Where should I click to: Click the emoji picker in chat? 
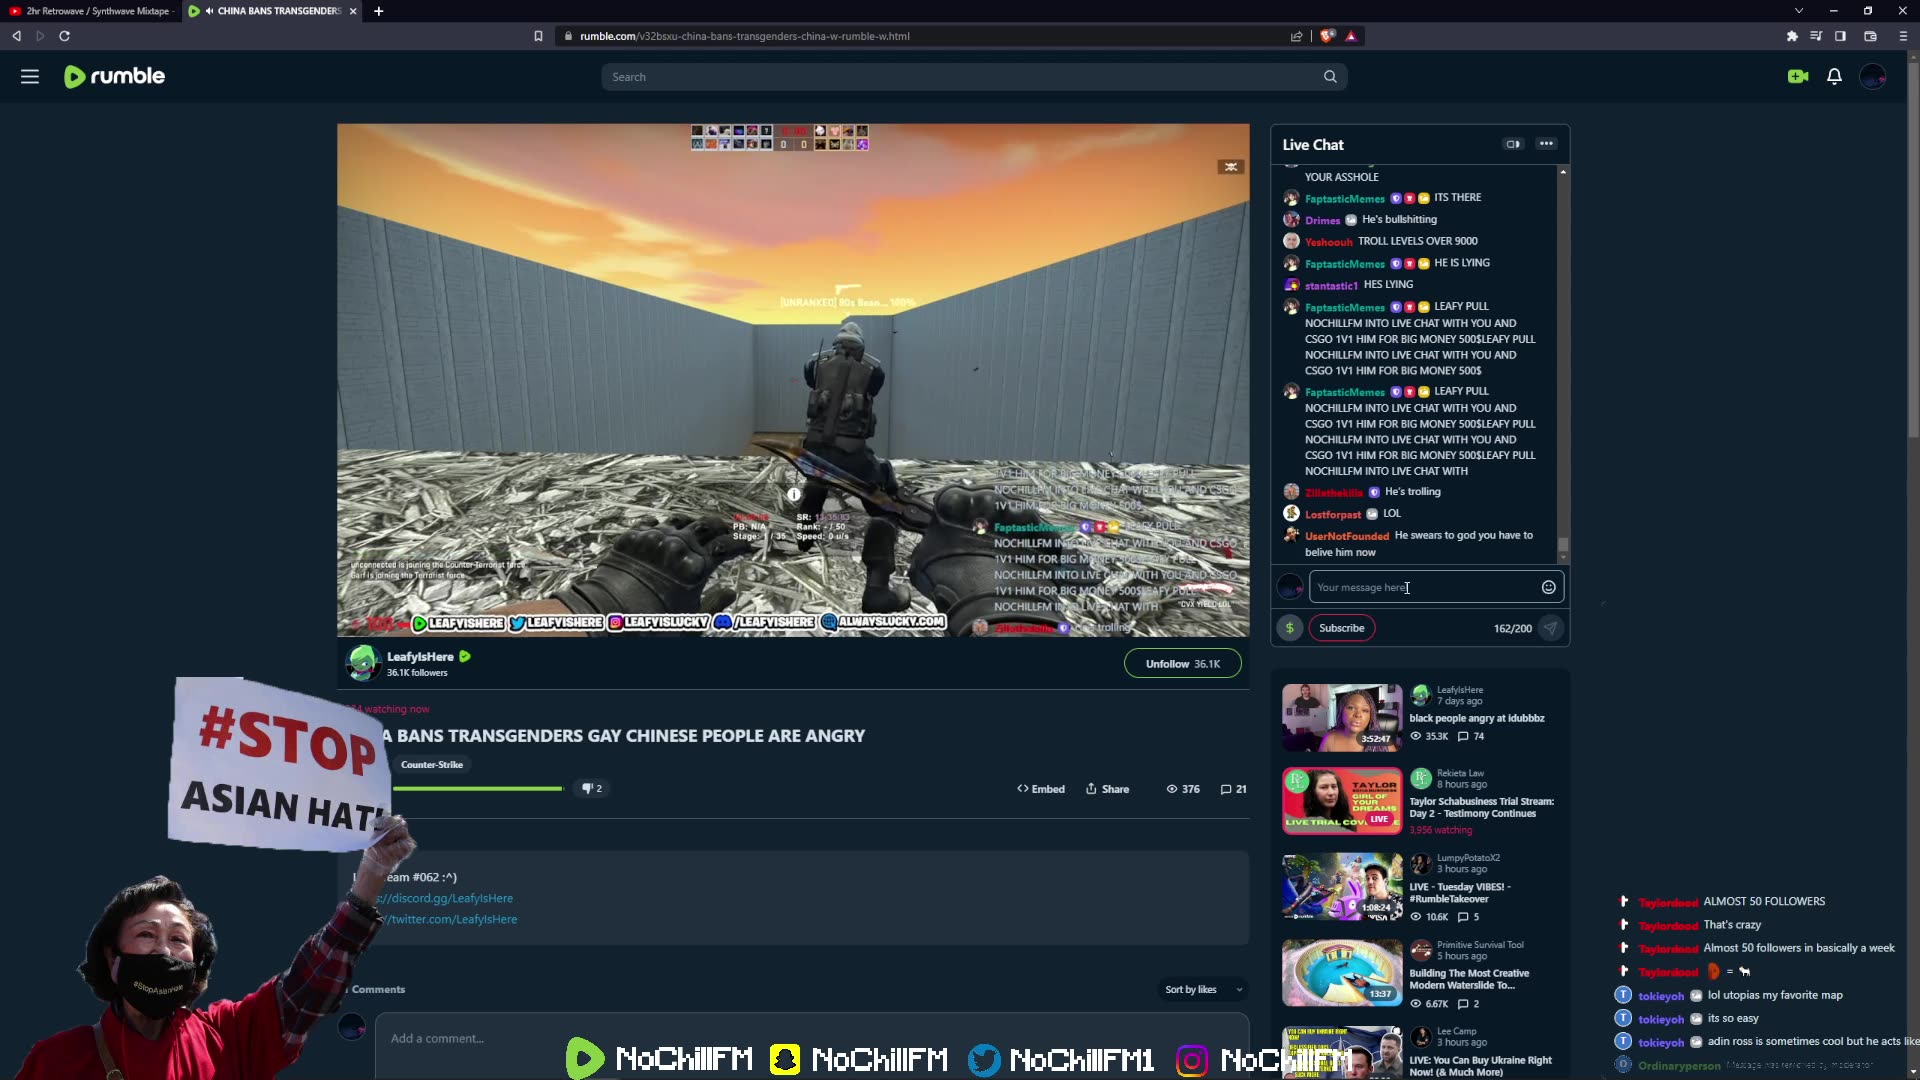pyautogui.click(x=1548, y=588)
